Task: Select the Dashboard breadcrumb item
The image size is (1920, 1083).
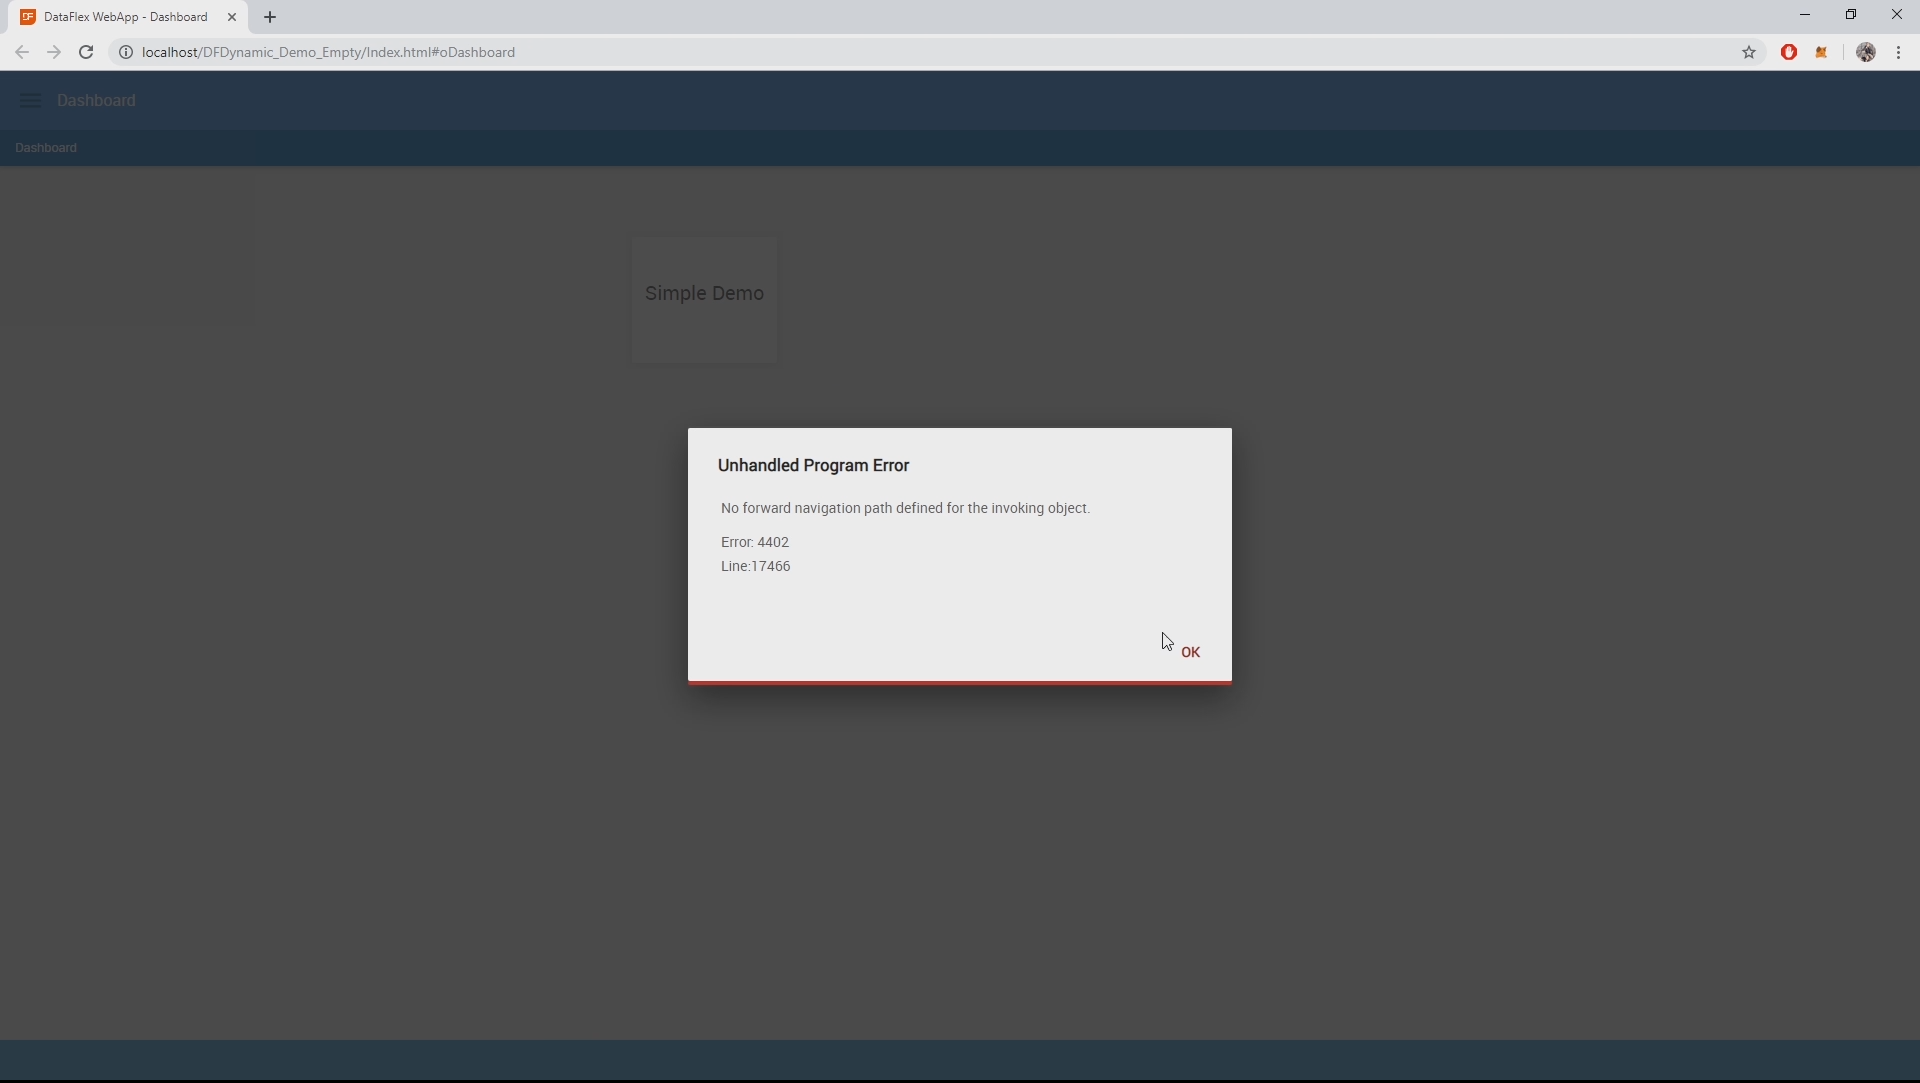Action: [x=46, y=148]
